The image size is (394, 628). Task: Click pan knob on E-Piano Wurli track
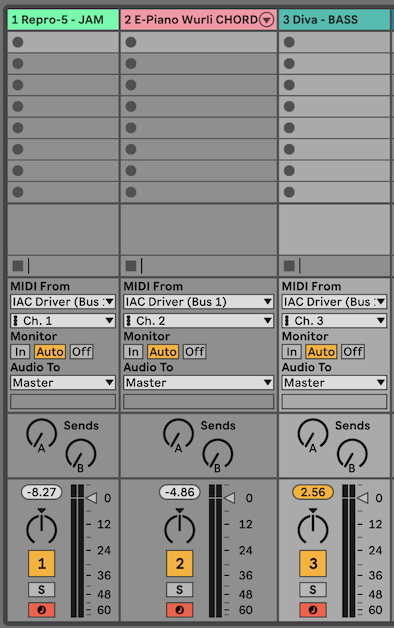click(x=179, y=529)
